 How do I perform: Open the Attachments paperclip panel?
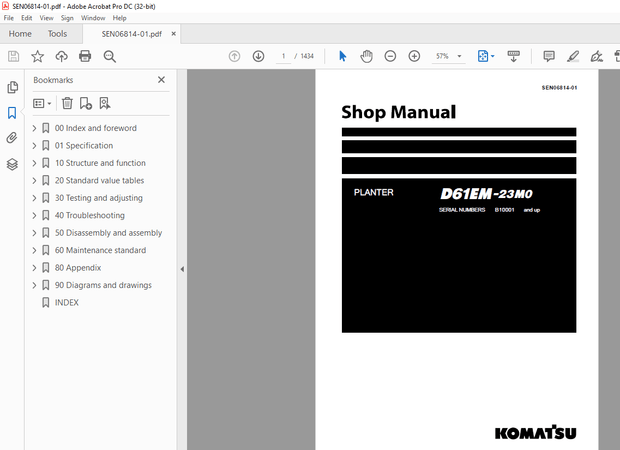pos(12,138)
